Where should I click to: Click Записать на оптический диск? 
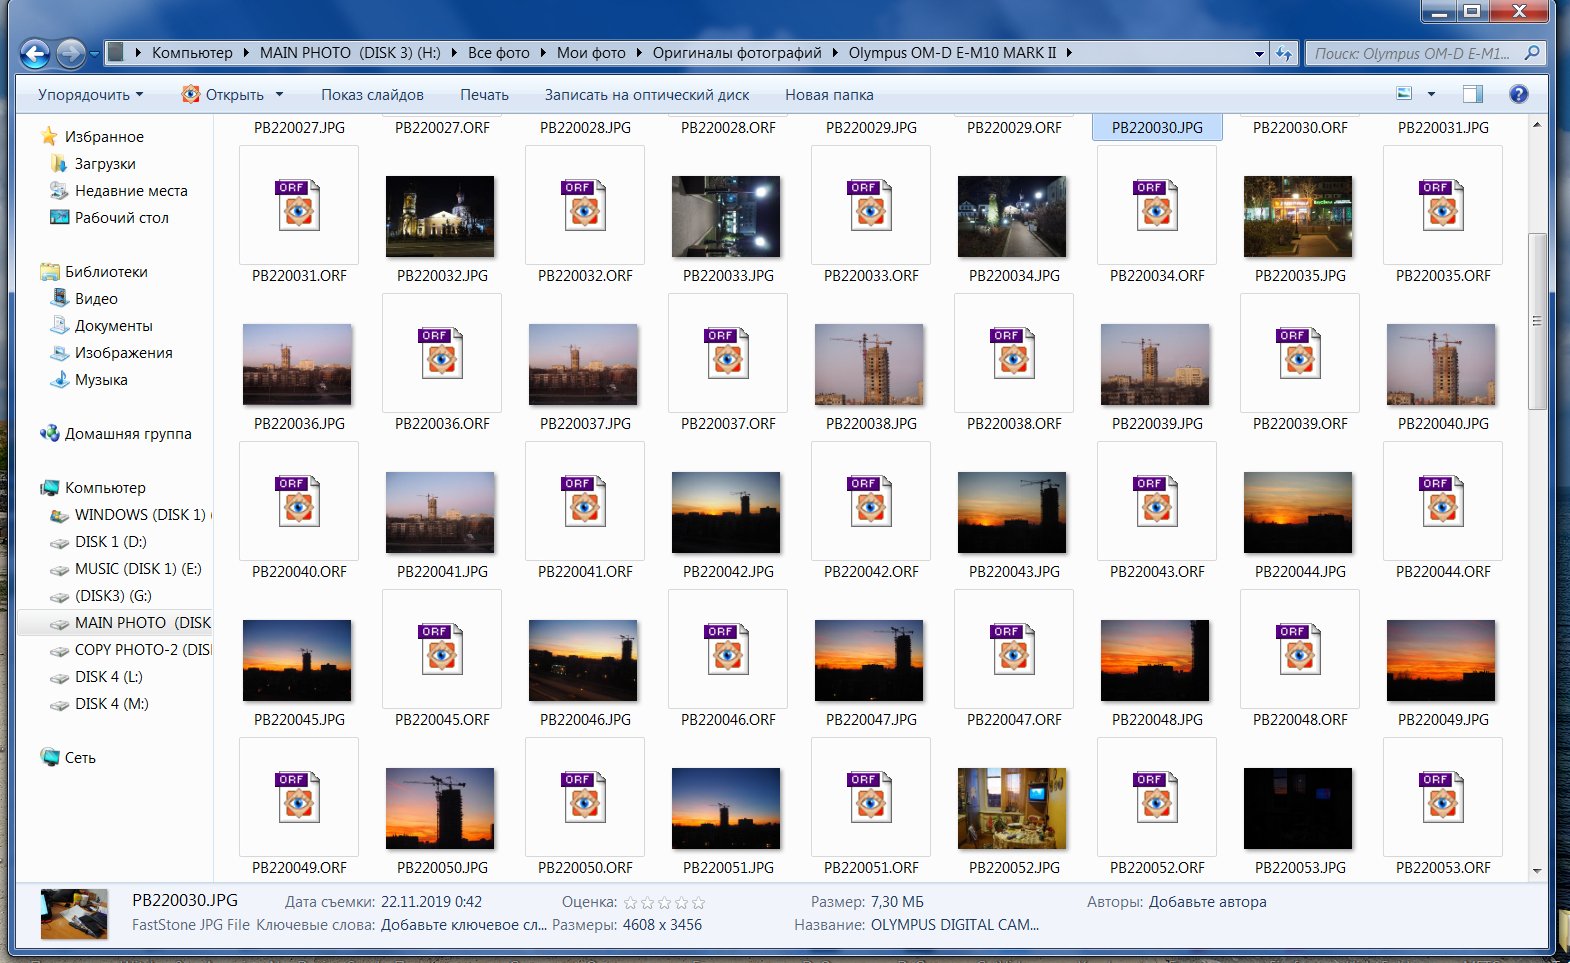[x=646, y=95]
